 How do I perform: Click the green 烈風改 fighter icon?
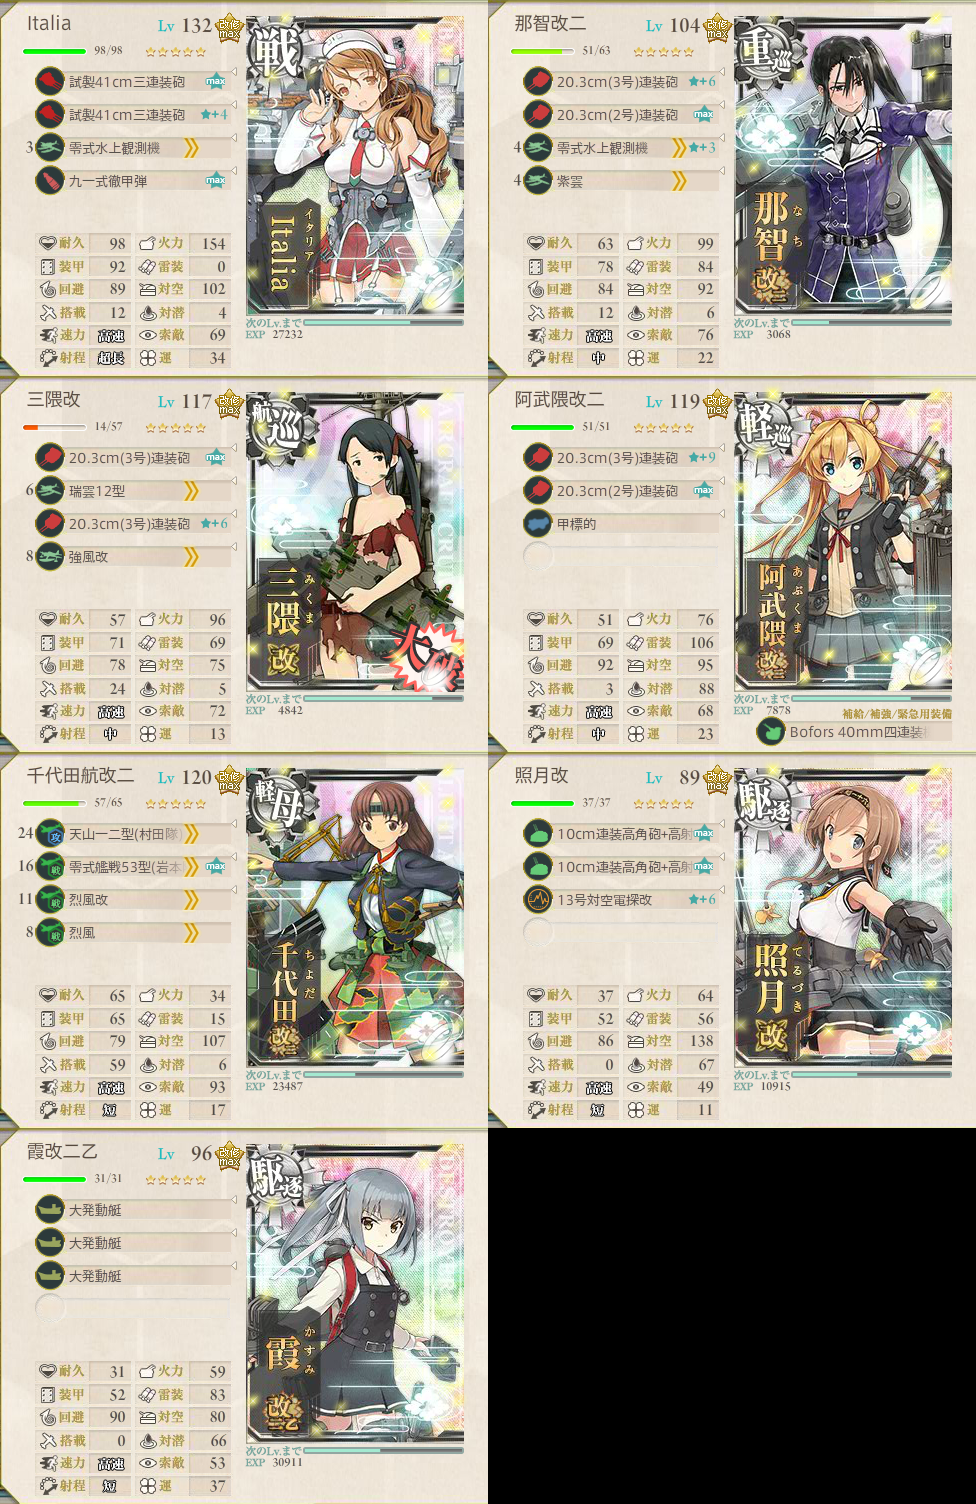50,899
